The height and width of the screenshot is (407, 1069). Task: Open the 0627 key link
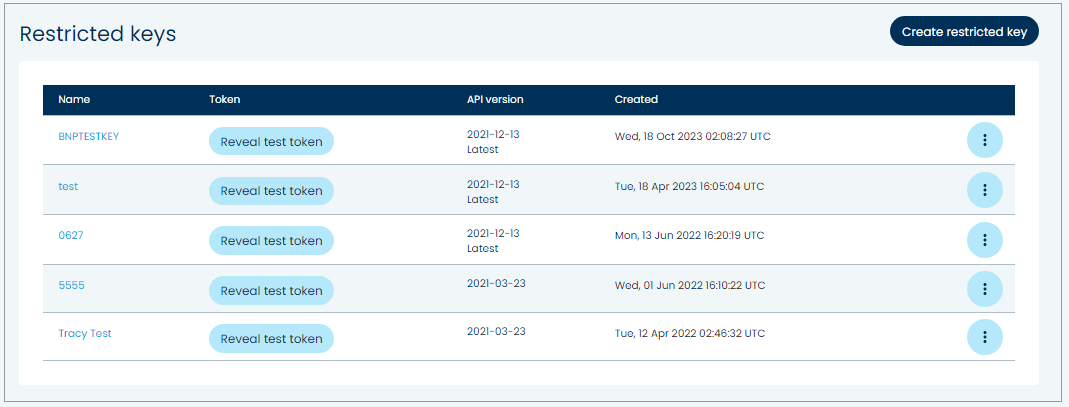(x=70, y=235)
